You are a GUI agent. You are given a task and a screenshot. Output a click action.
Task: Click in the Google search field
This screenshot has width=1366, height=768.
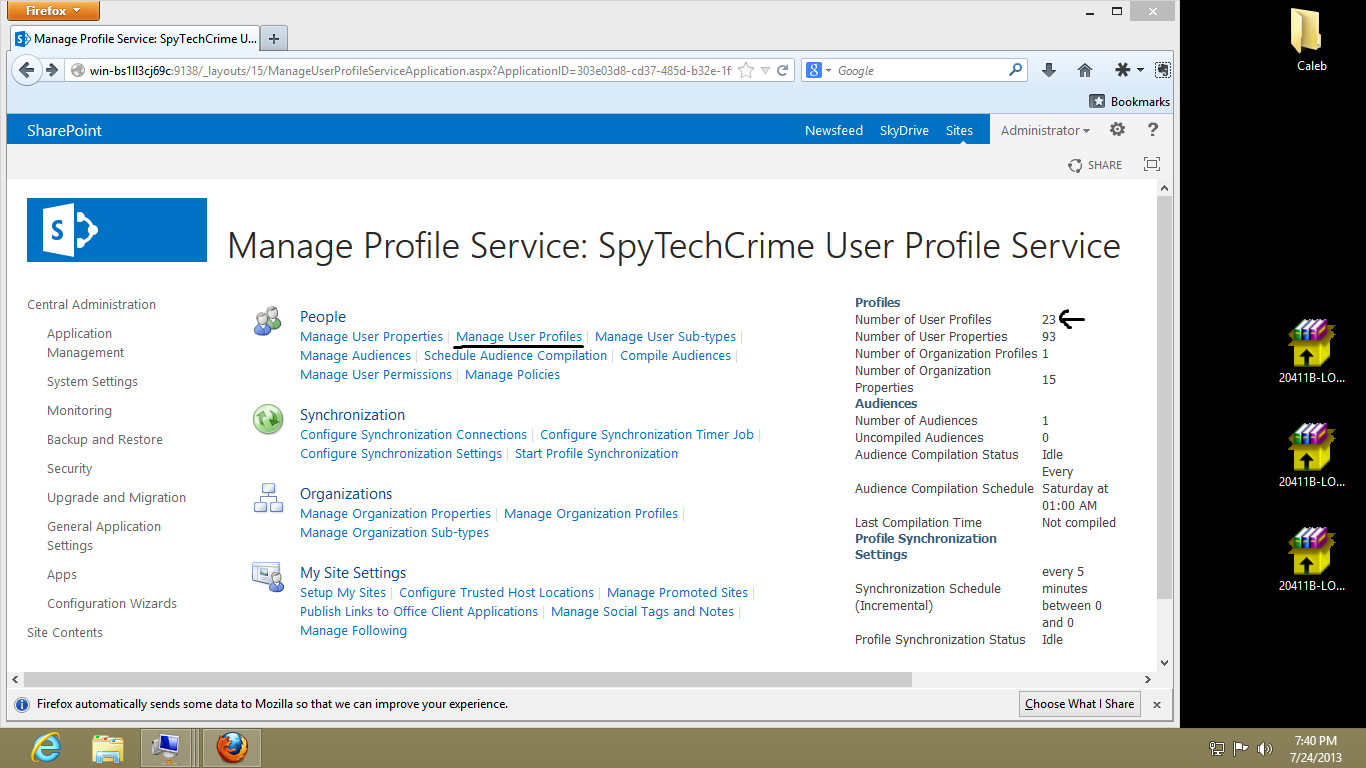coord(920,70)
